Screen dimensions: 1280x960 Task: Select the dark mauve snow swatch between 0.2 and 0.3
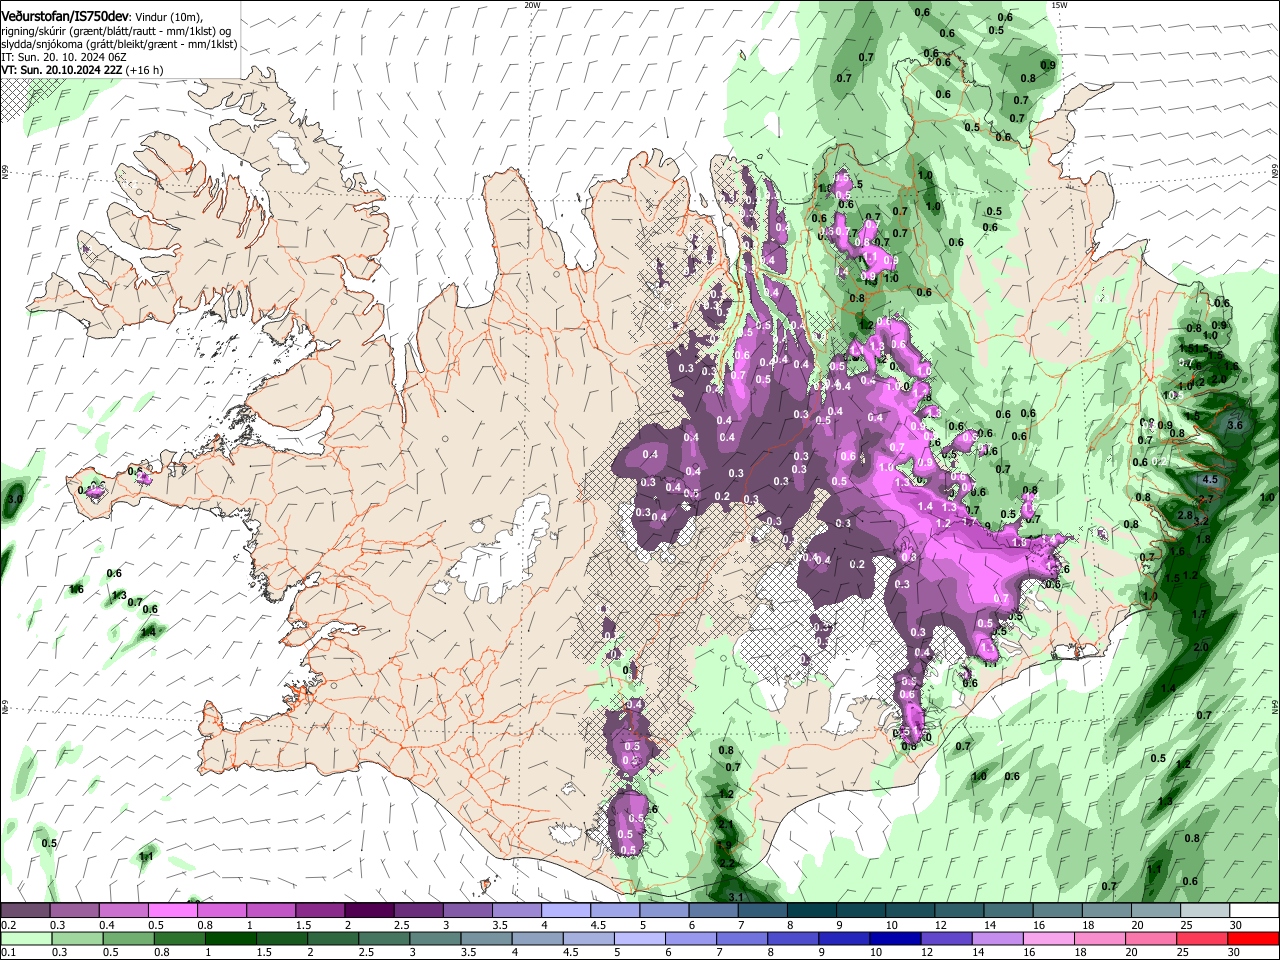coord(25,911)
